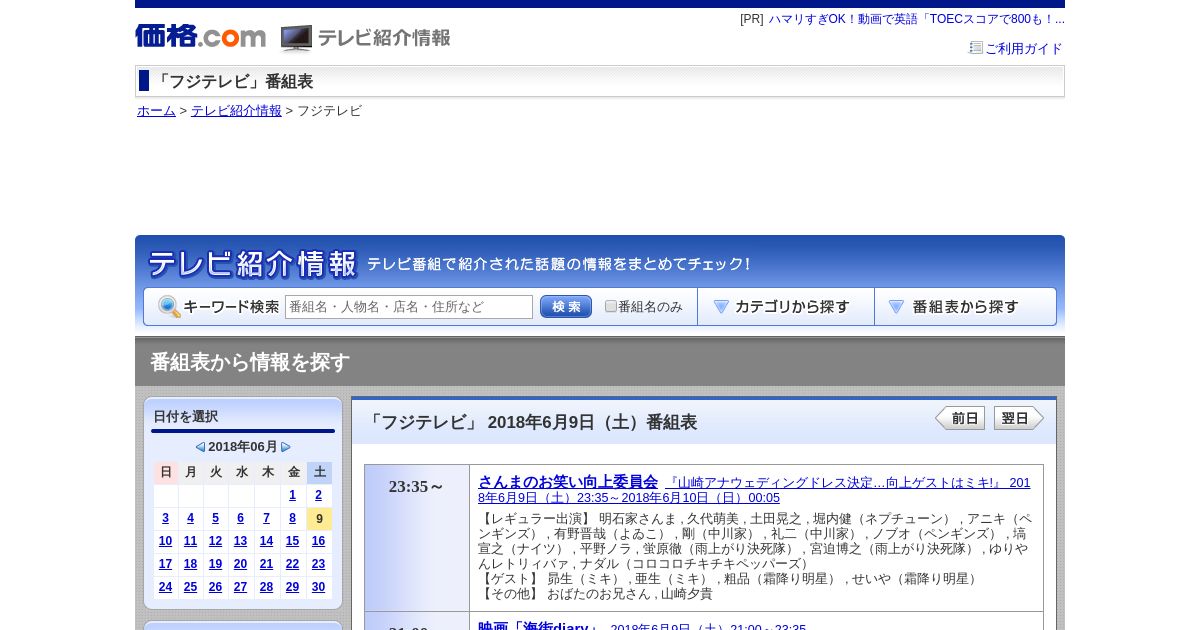1200x630 pixels.
Task: Select June 14 in calendar
Action: coord(266,541)
